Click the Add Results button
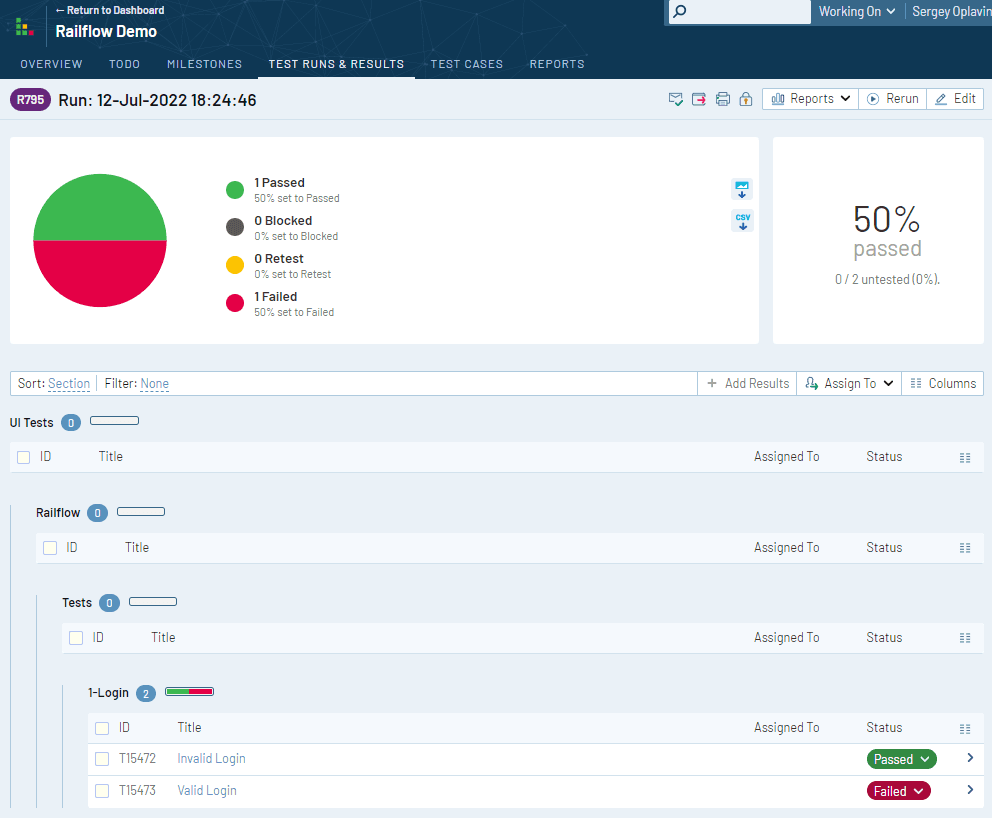Viewport: 992px width, 818px height. (x=746, y=383)
